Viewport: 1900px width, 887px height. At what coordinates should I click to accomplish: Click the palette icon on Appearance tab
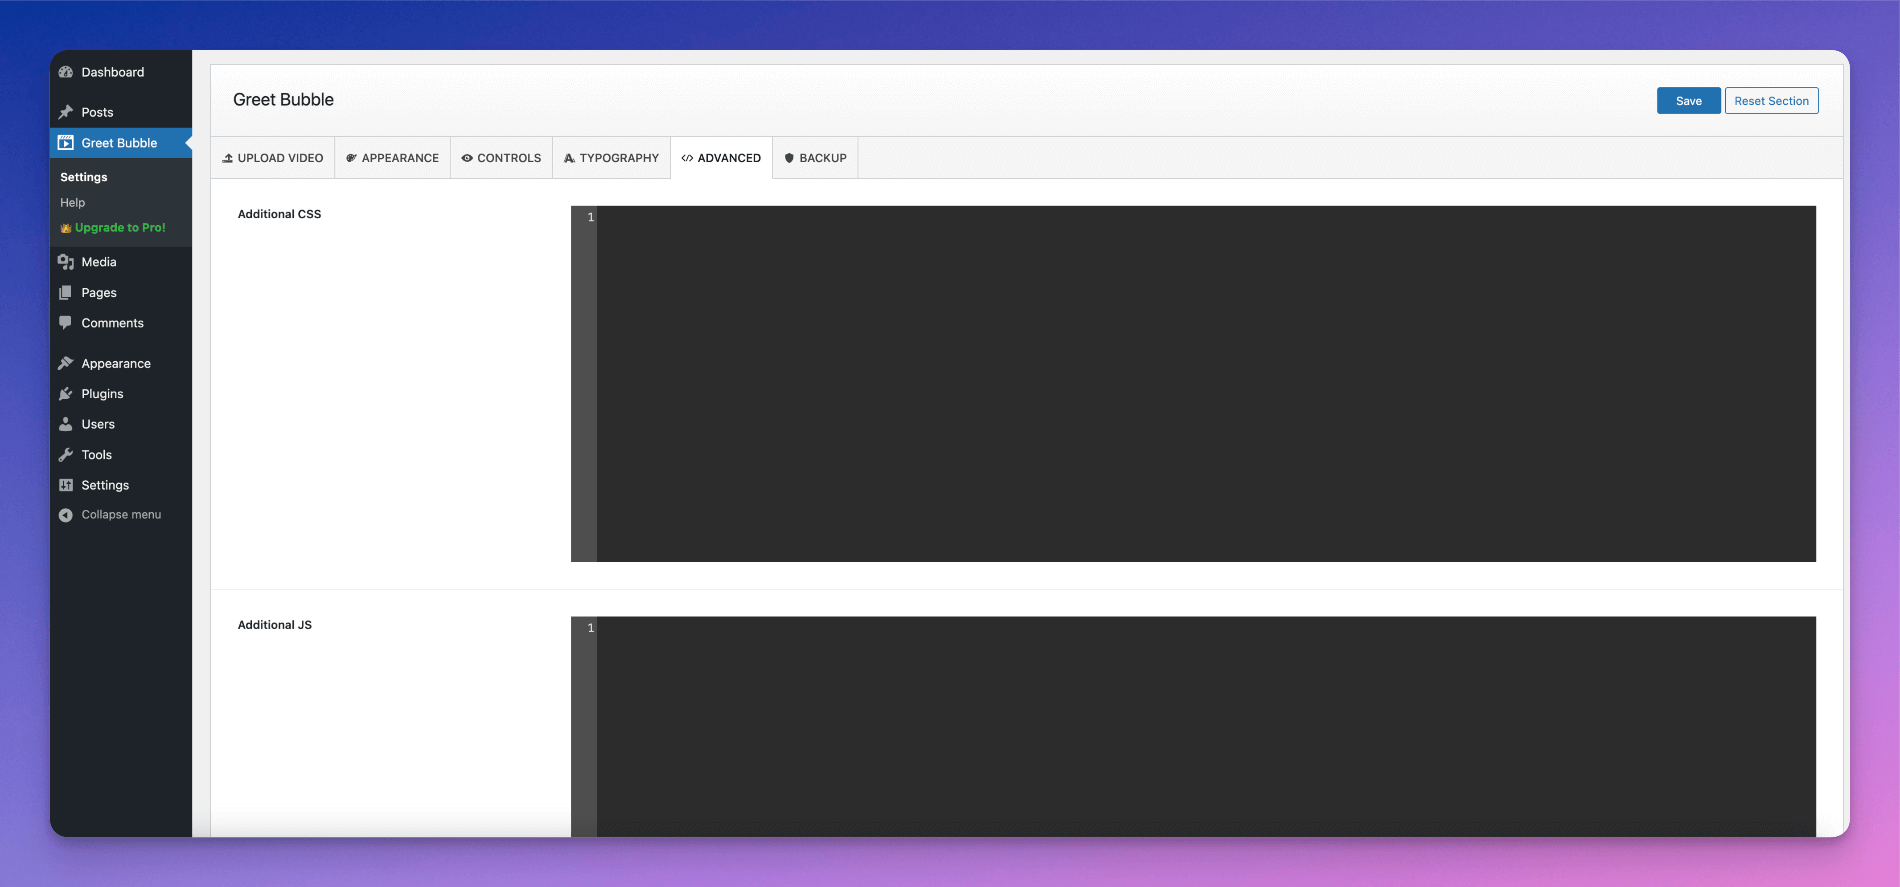(352, 158)
